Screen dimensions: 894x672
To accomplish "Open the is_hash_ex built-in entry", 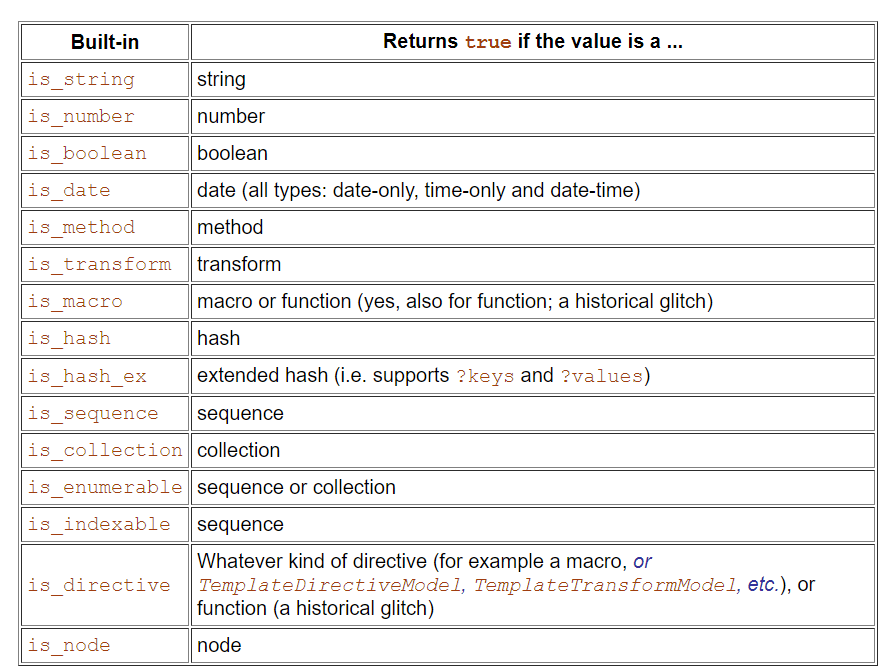I will (86, 376).
